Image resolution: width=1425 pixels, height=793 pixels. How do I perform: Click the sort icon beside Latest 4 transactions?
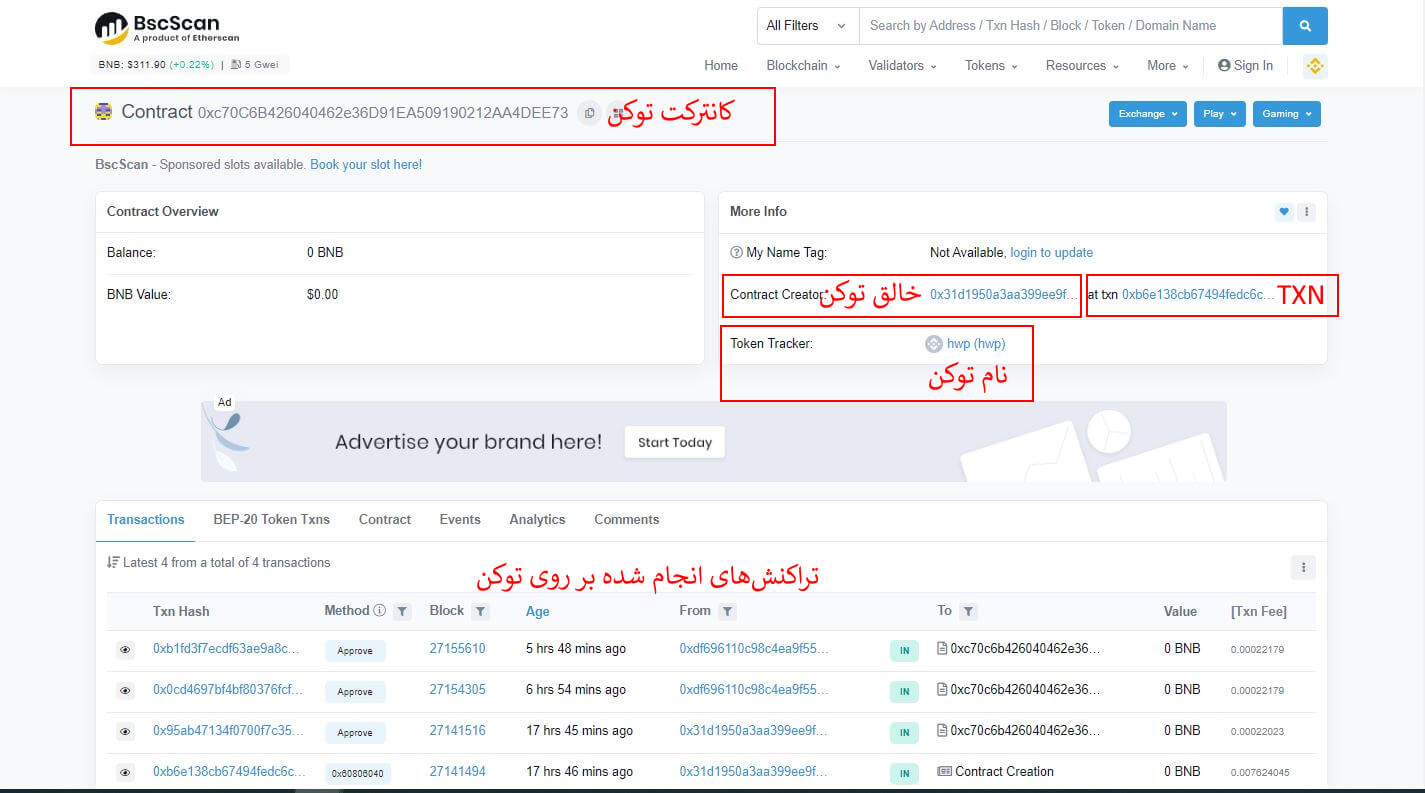click(x=113, y=563)
